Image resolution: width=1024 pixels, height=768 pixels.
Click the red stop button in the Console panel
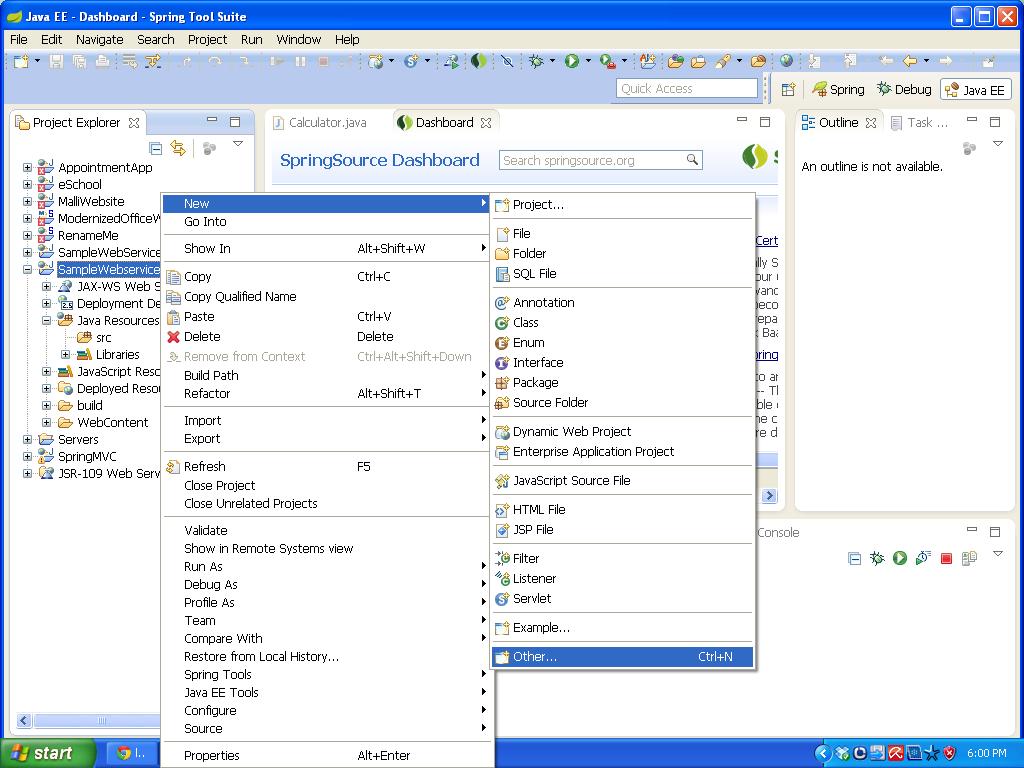[946, 558]
